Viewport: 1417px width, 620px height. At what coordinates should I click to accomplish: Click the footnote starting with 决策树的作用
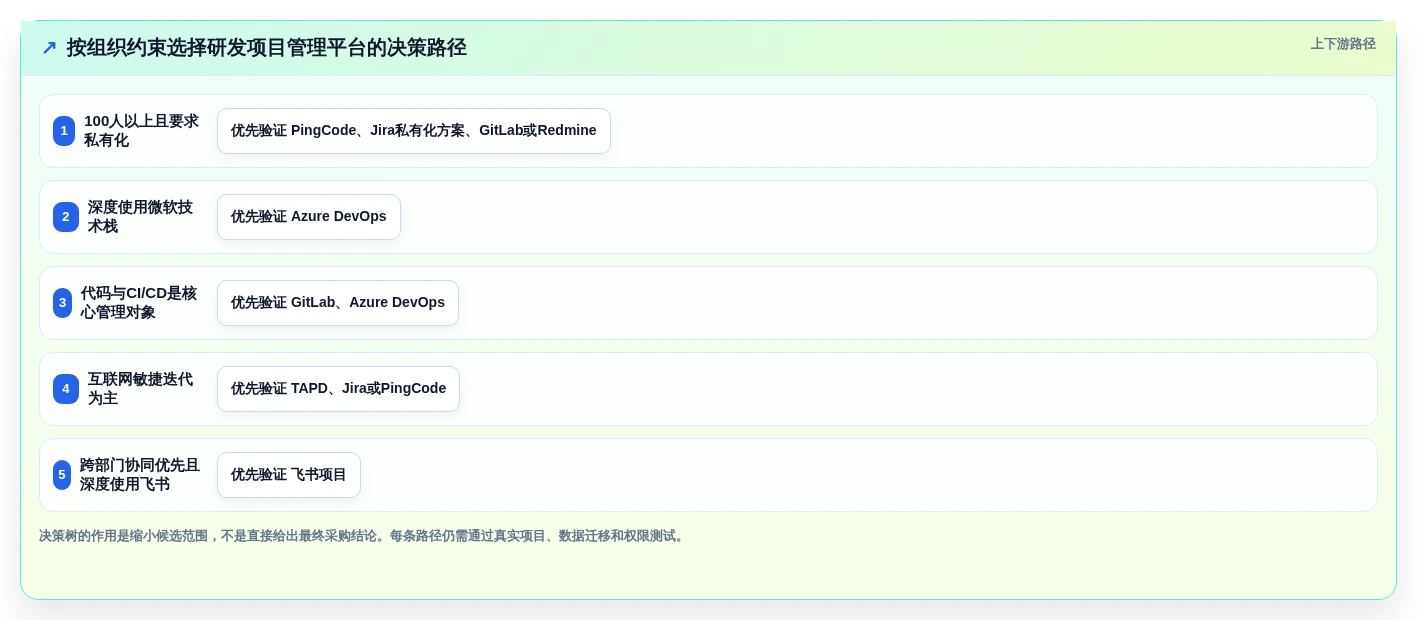[x=363, y=536]
